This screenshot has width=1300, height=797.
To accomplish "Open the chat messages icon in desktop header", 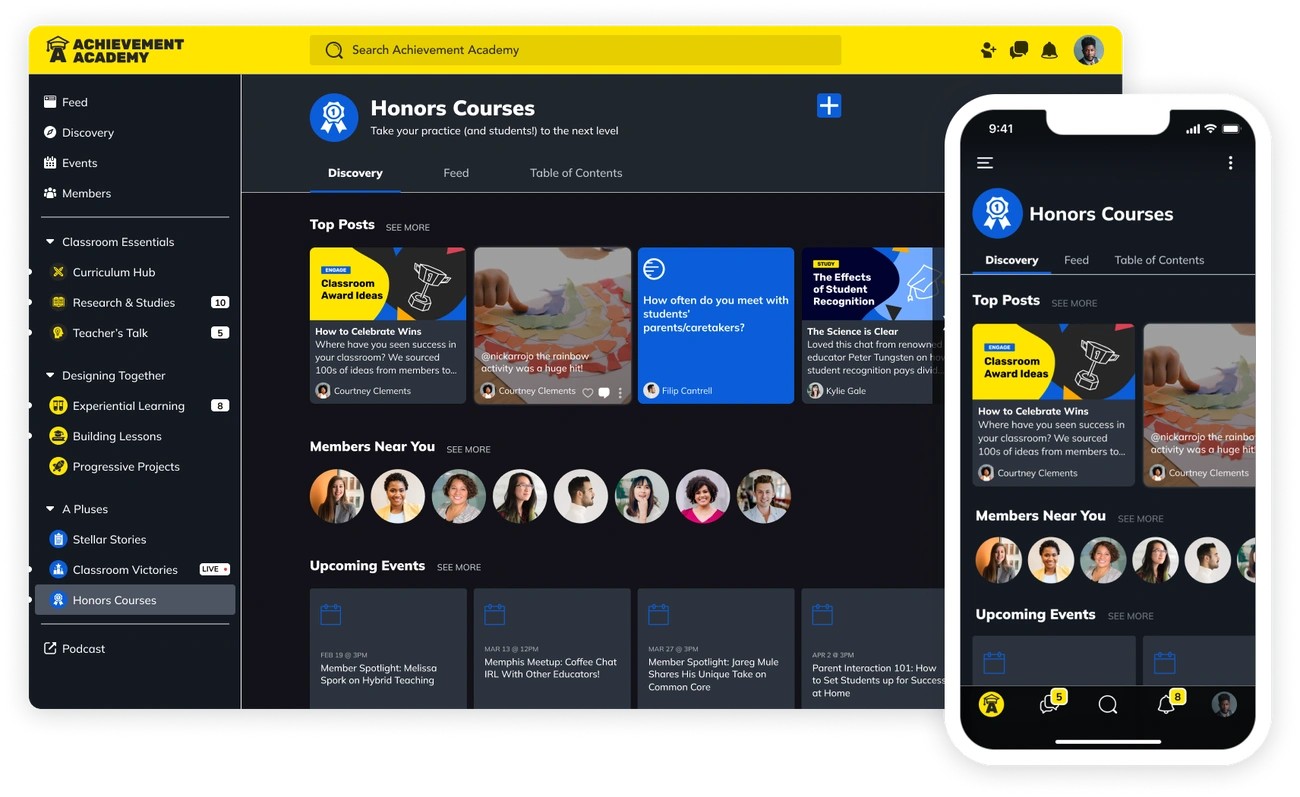I will pos(1018,50).
